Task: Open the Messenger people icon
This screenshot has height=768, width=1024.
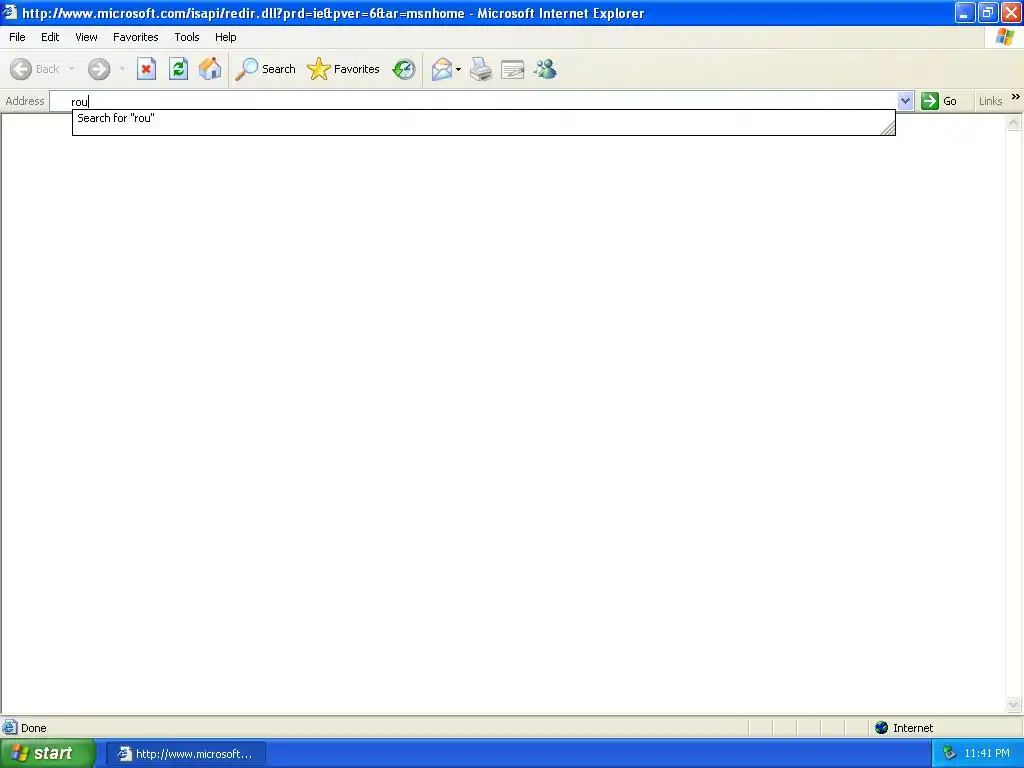Action: pos(545,69)
